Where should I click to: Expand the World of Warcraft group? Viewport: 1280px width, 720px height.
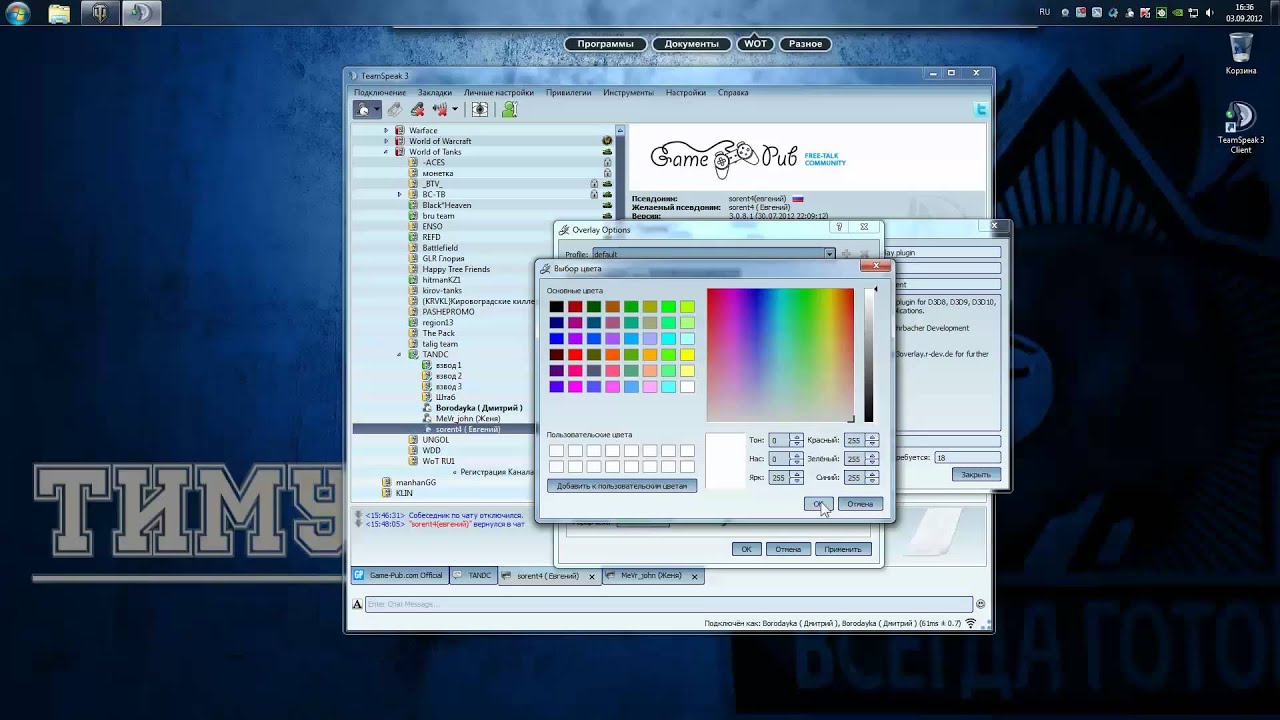coord(386,141)
